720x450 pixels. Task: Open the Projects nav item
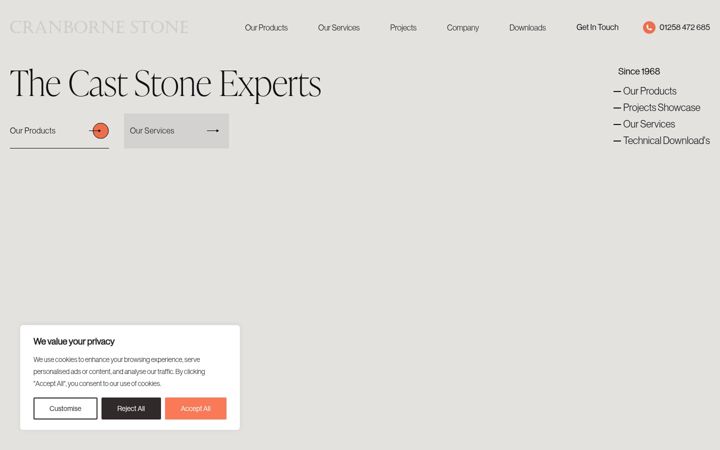pos(403,28)
